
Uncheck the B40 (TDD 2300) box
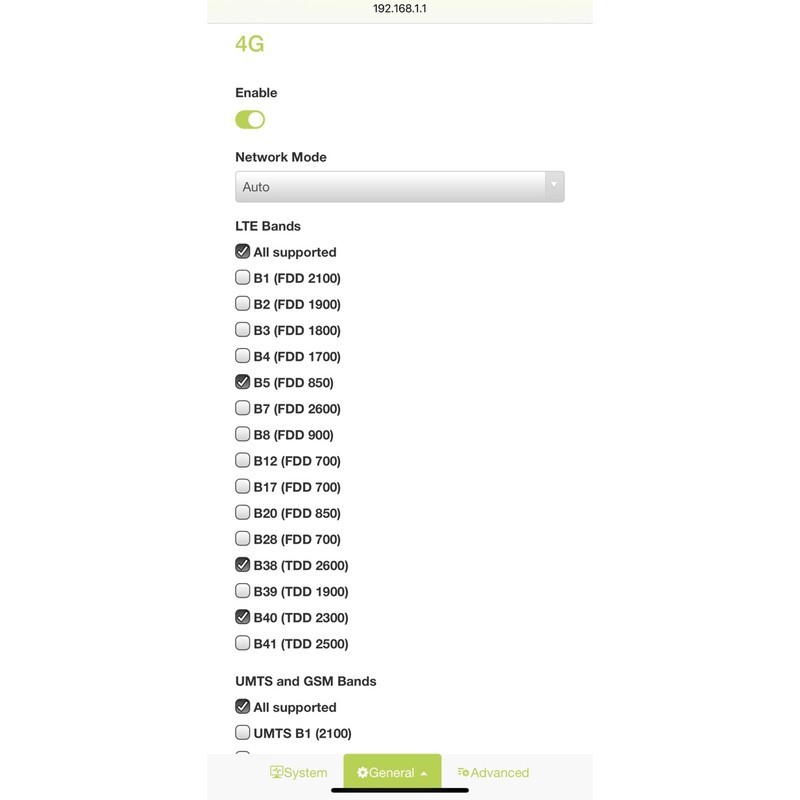[x=242, y=617]
